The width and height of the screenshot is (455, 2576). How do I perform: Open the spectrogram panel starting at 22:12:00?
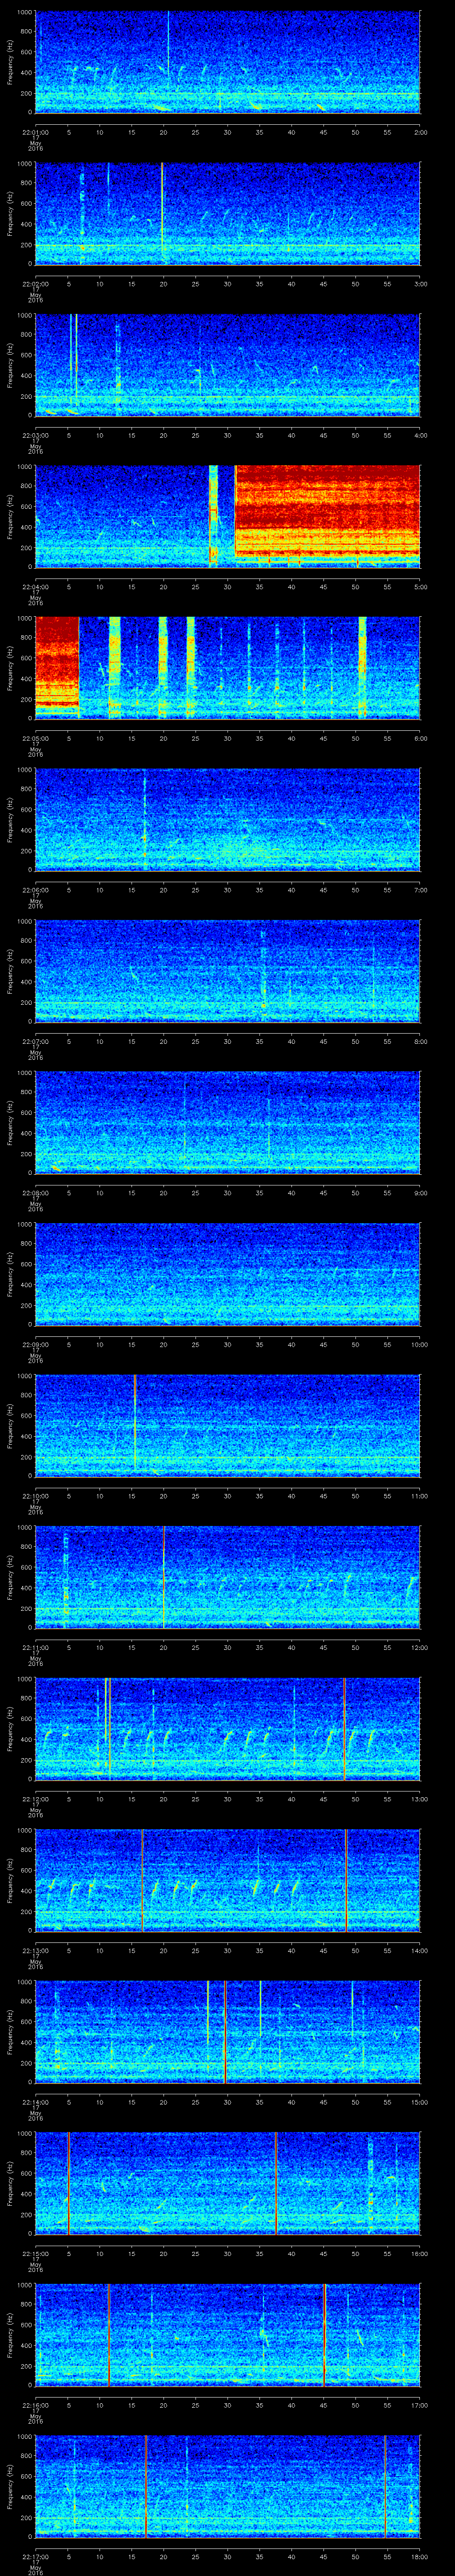pyautogui.click(x=227, y=1728)
